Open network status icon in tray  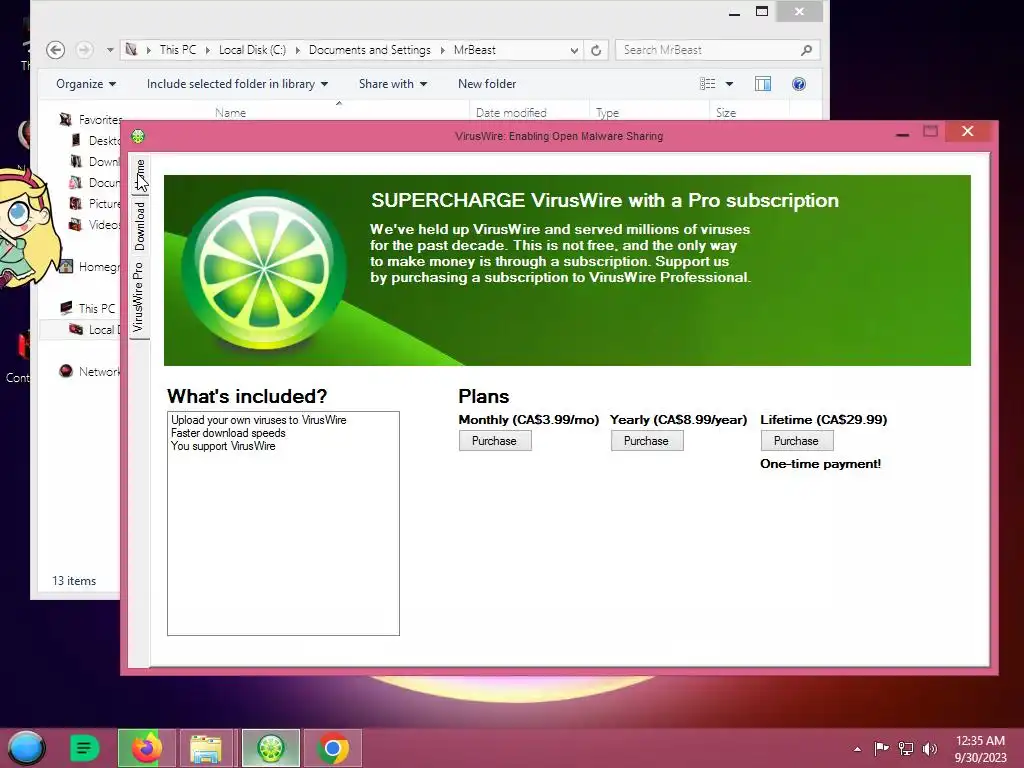(x=906, y=748)
